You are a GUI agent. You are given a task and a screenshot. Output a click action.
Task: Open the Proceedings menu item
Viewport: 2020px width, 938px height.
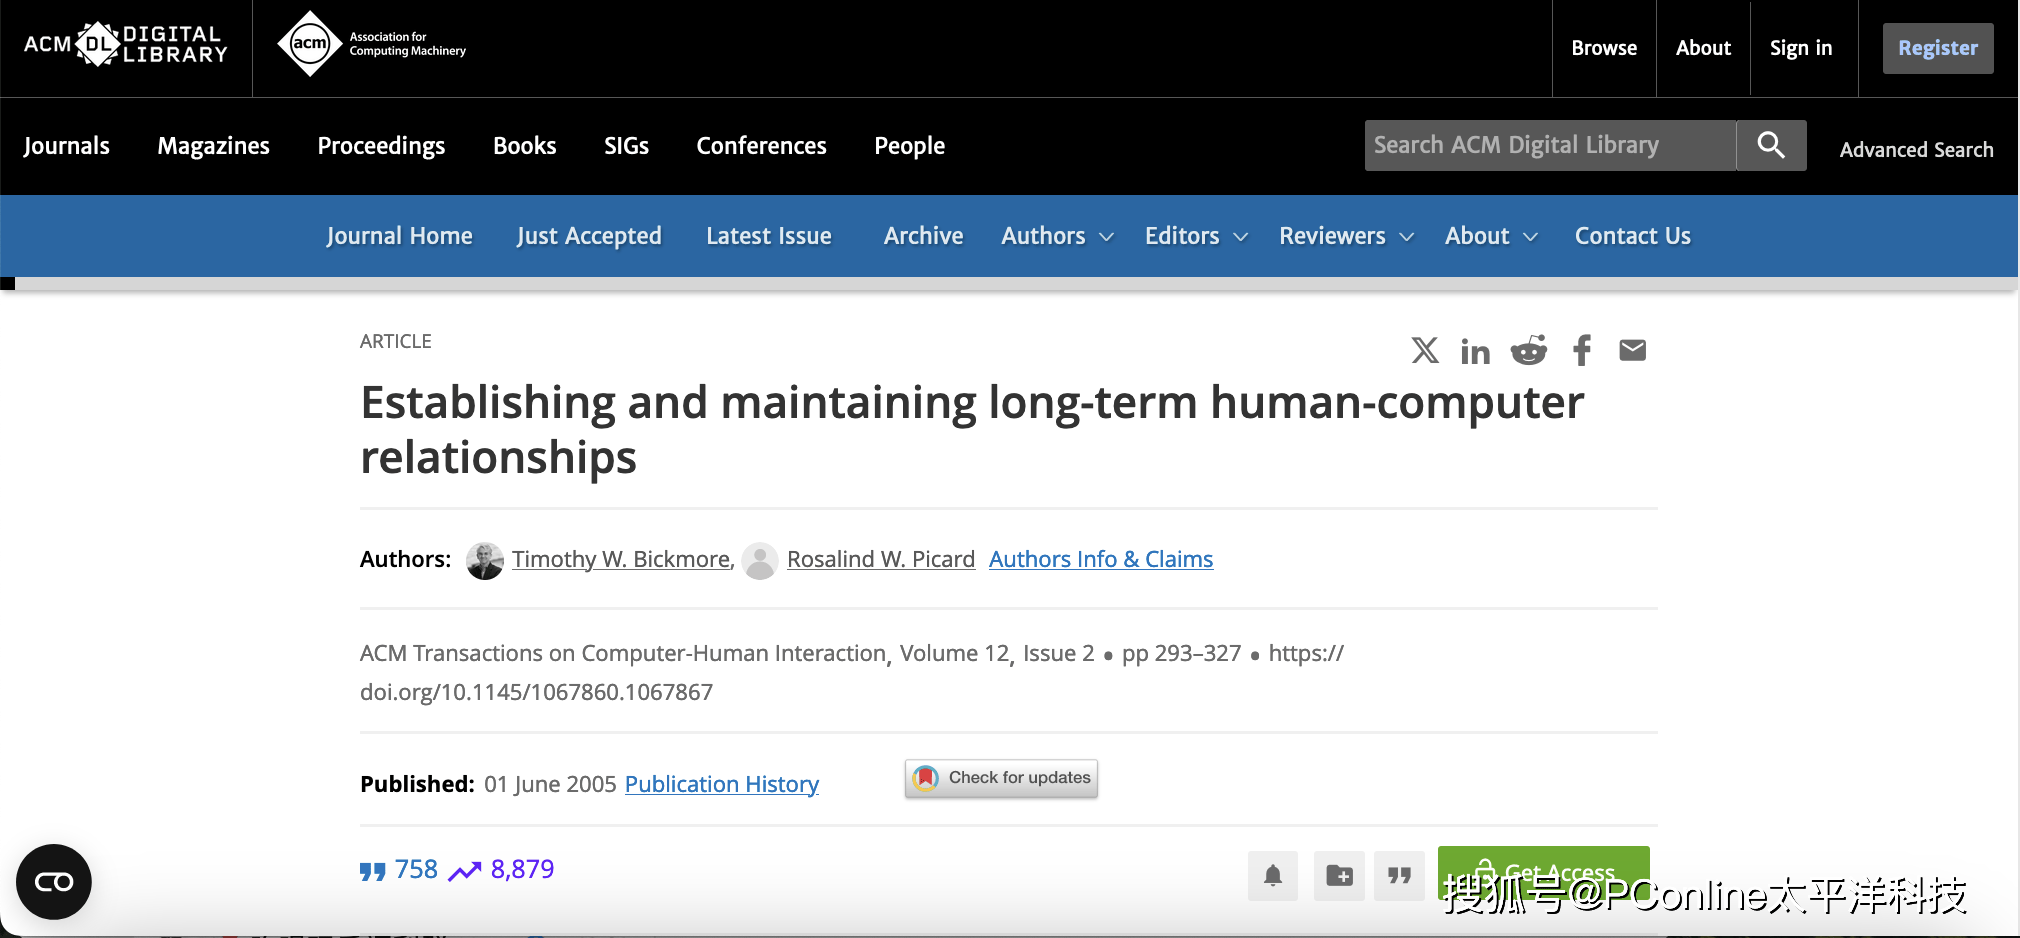(x=381, y=146)
